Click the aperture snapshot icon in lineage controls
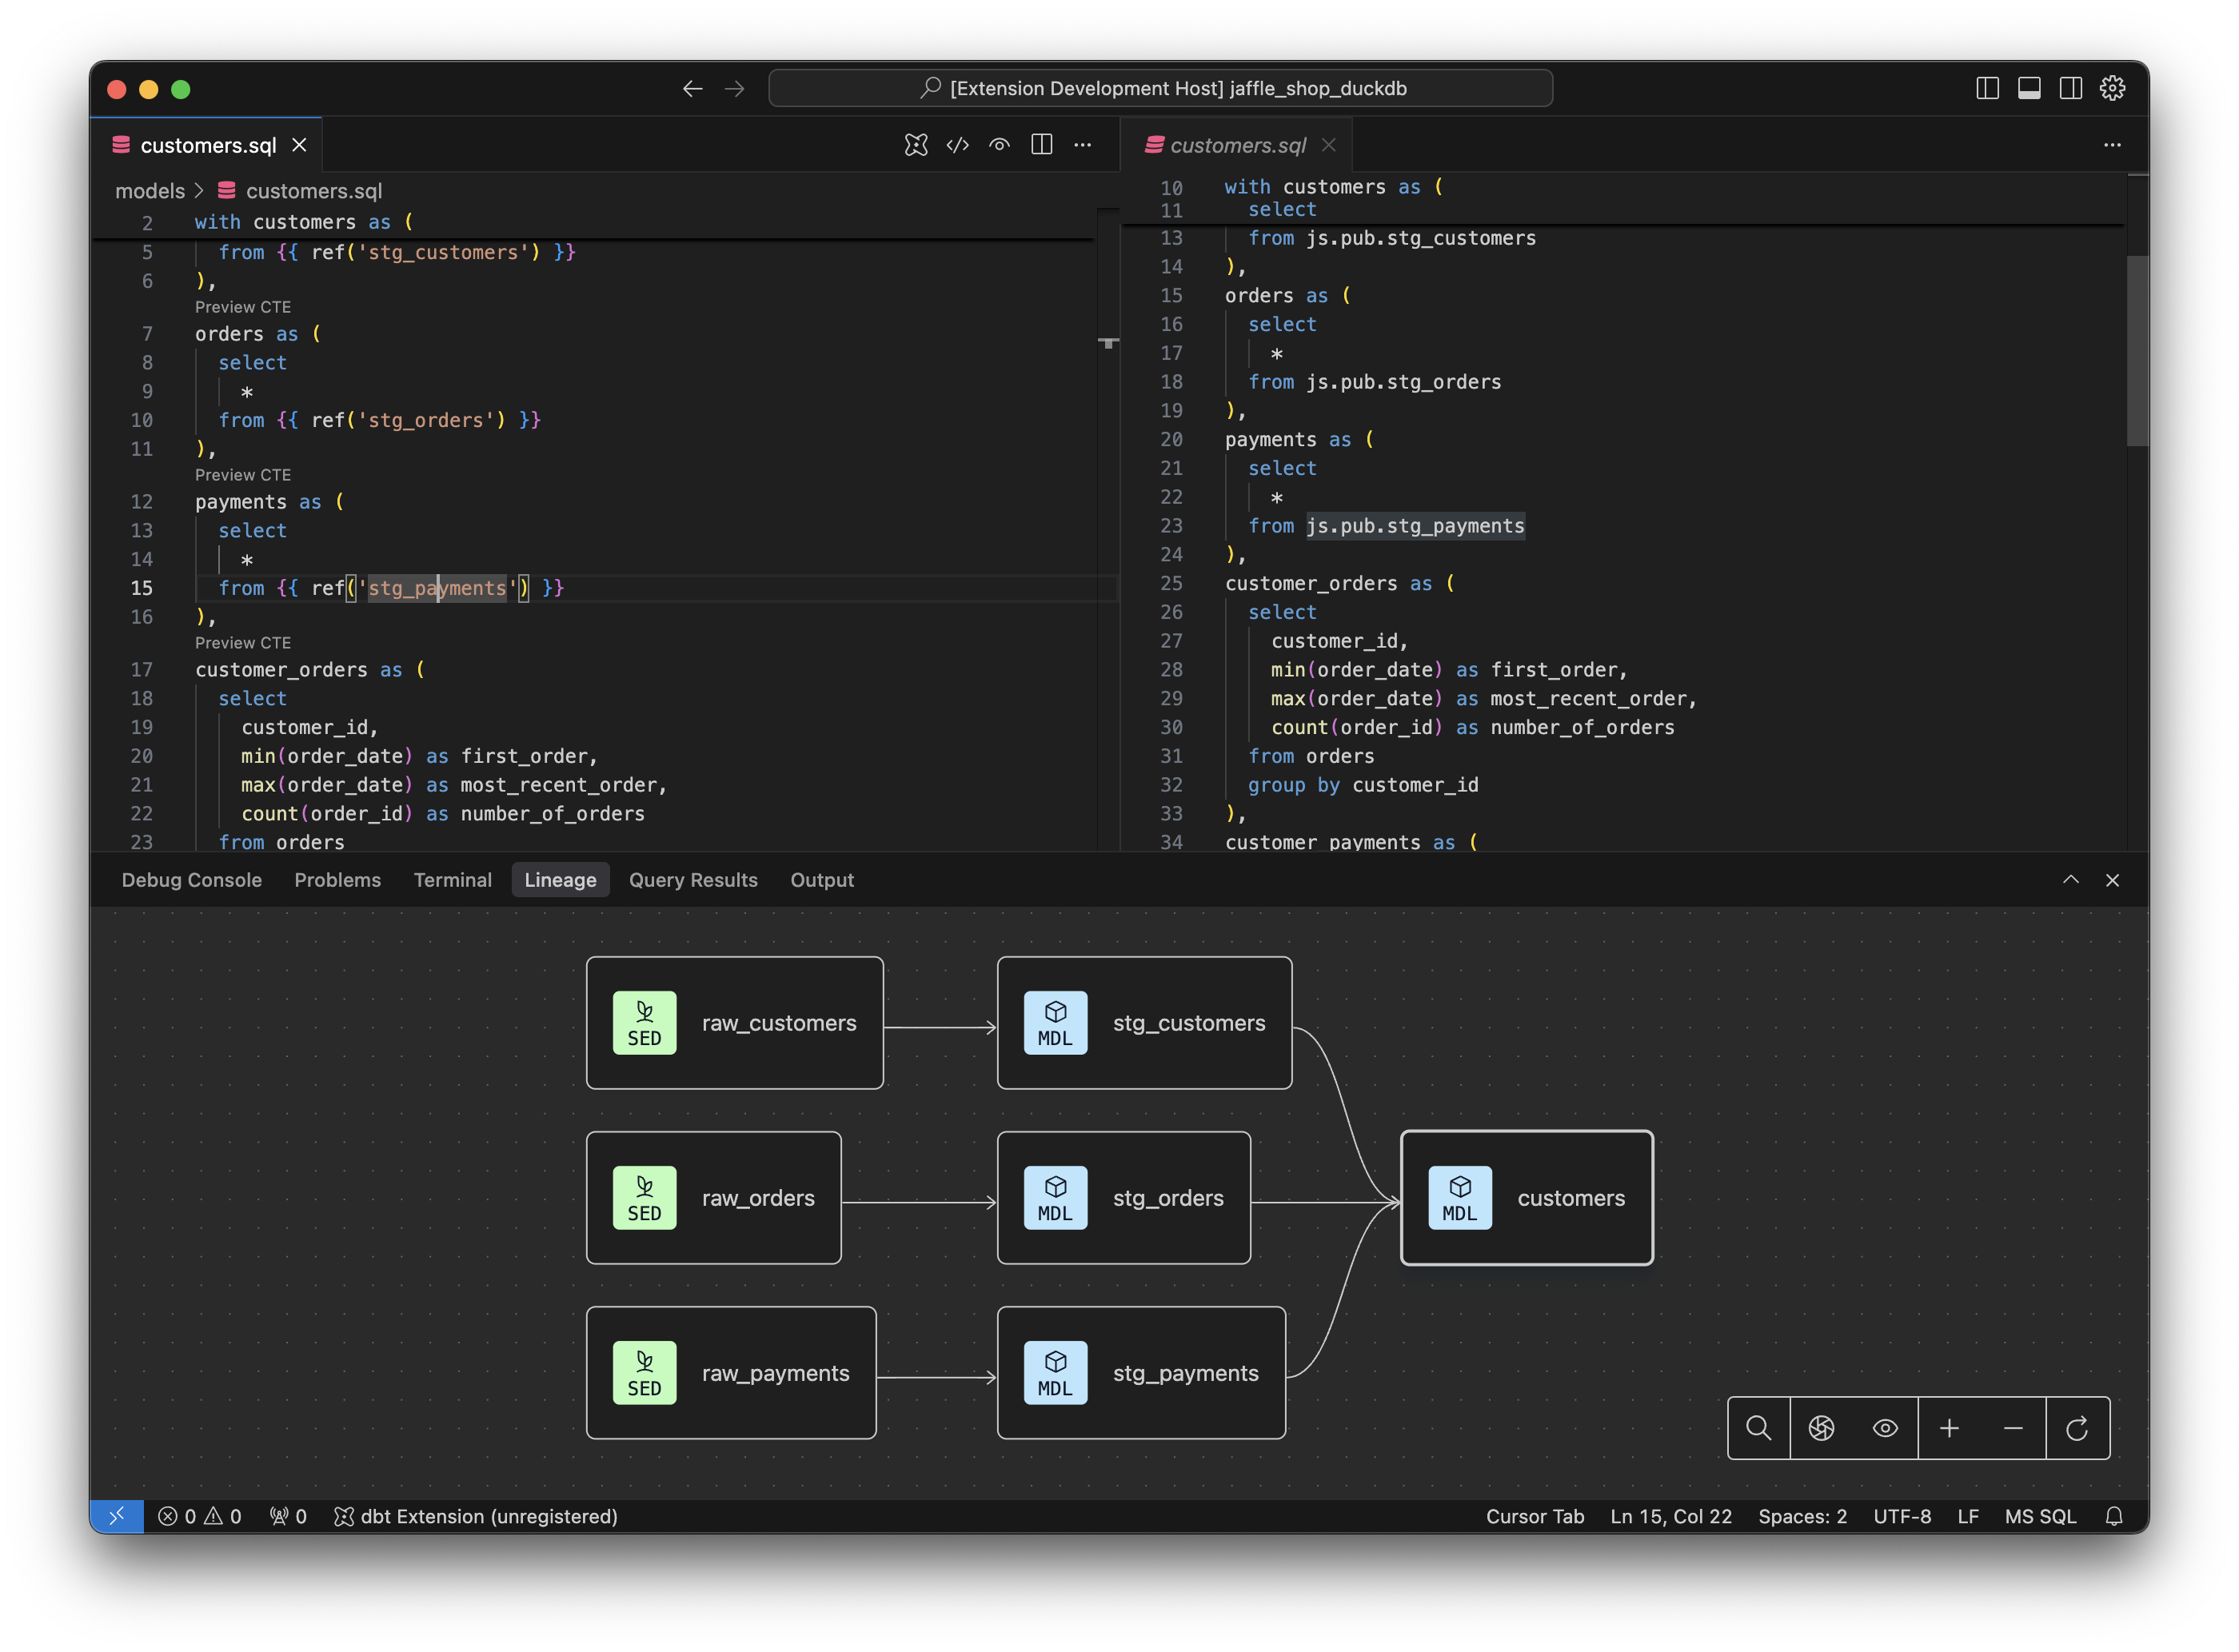Viewport: 2239px width, 1652px height. [1822, 1428]
